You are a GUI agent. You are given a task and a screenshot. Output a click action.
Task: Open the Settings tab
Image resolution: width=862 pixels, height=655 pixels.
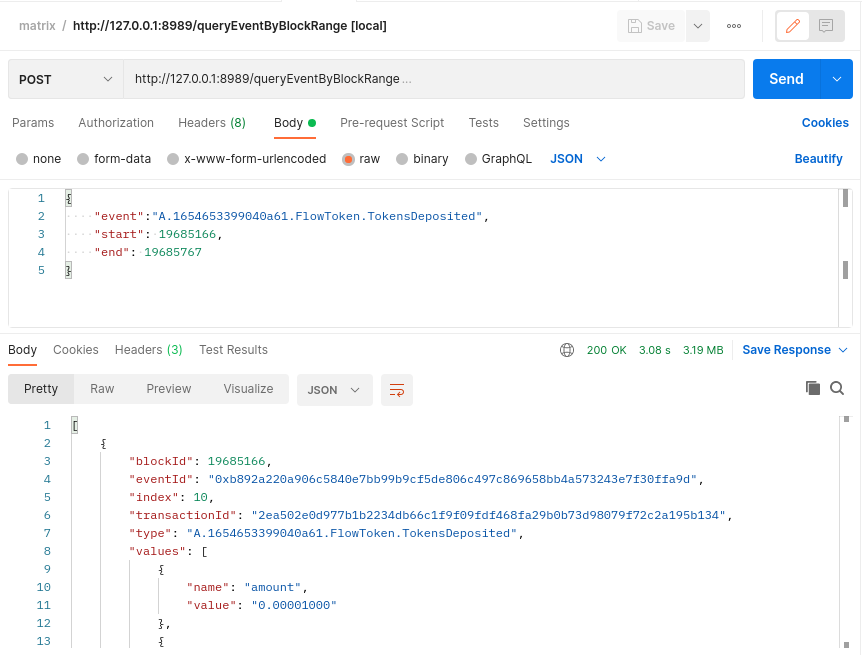546,123
